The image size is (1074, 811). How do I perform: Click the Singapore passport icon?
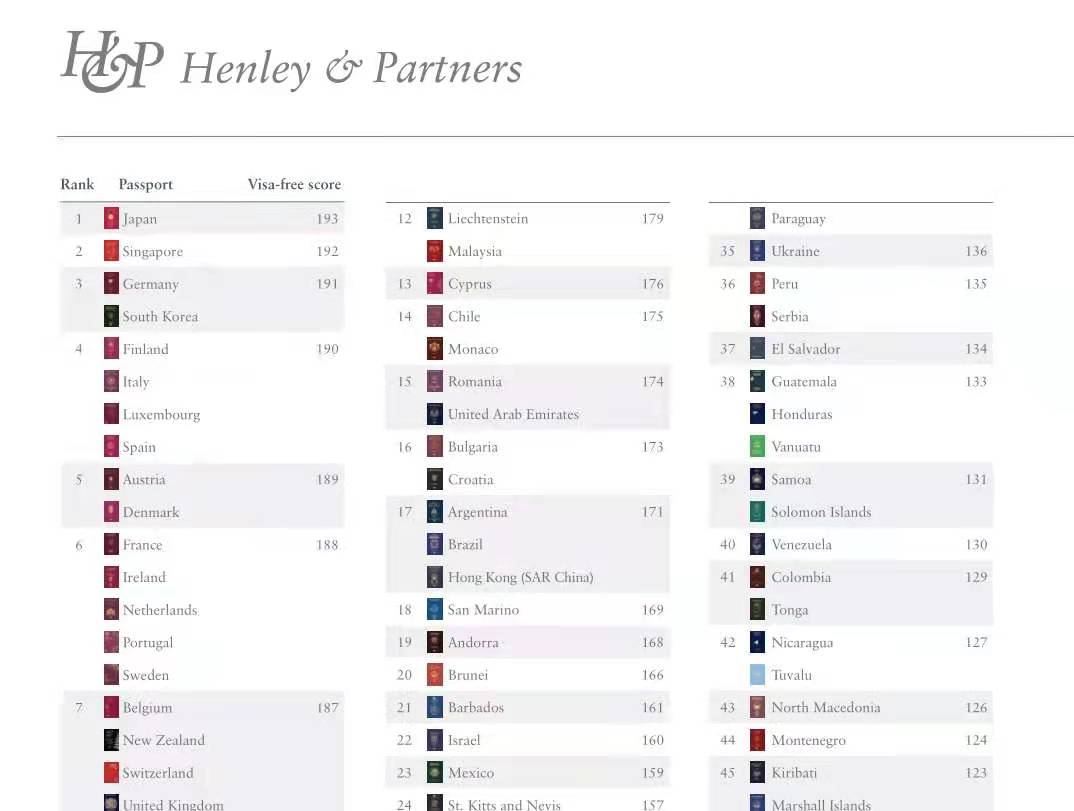tap(111, 251)
